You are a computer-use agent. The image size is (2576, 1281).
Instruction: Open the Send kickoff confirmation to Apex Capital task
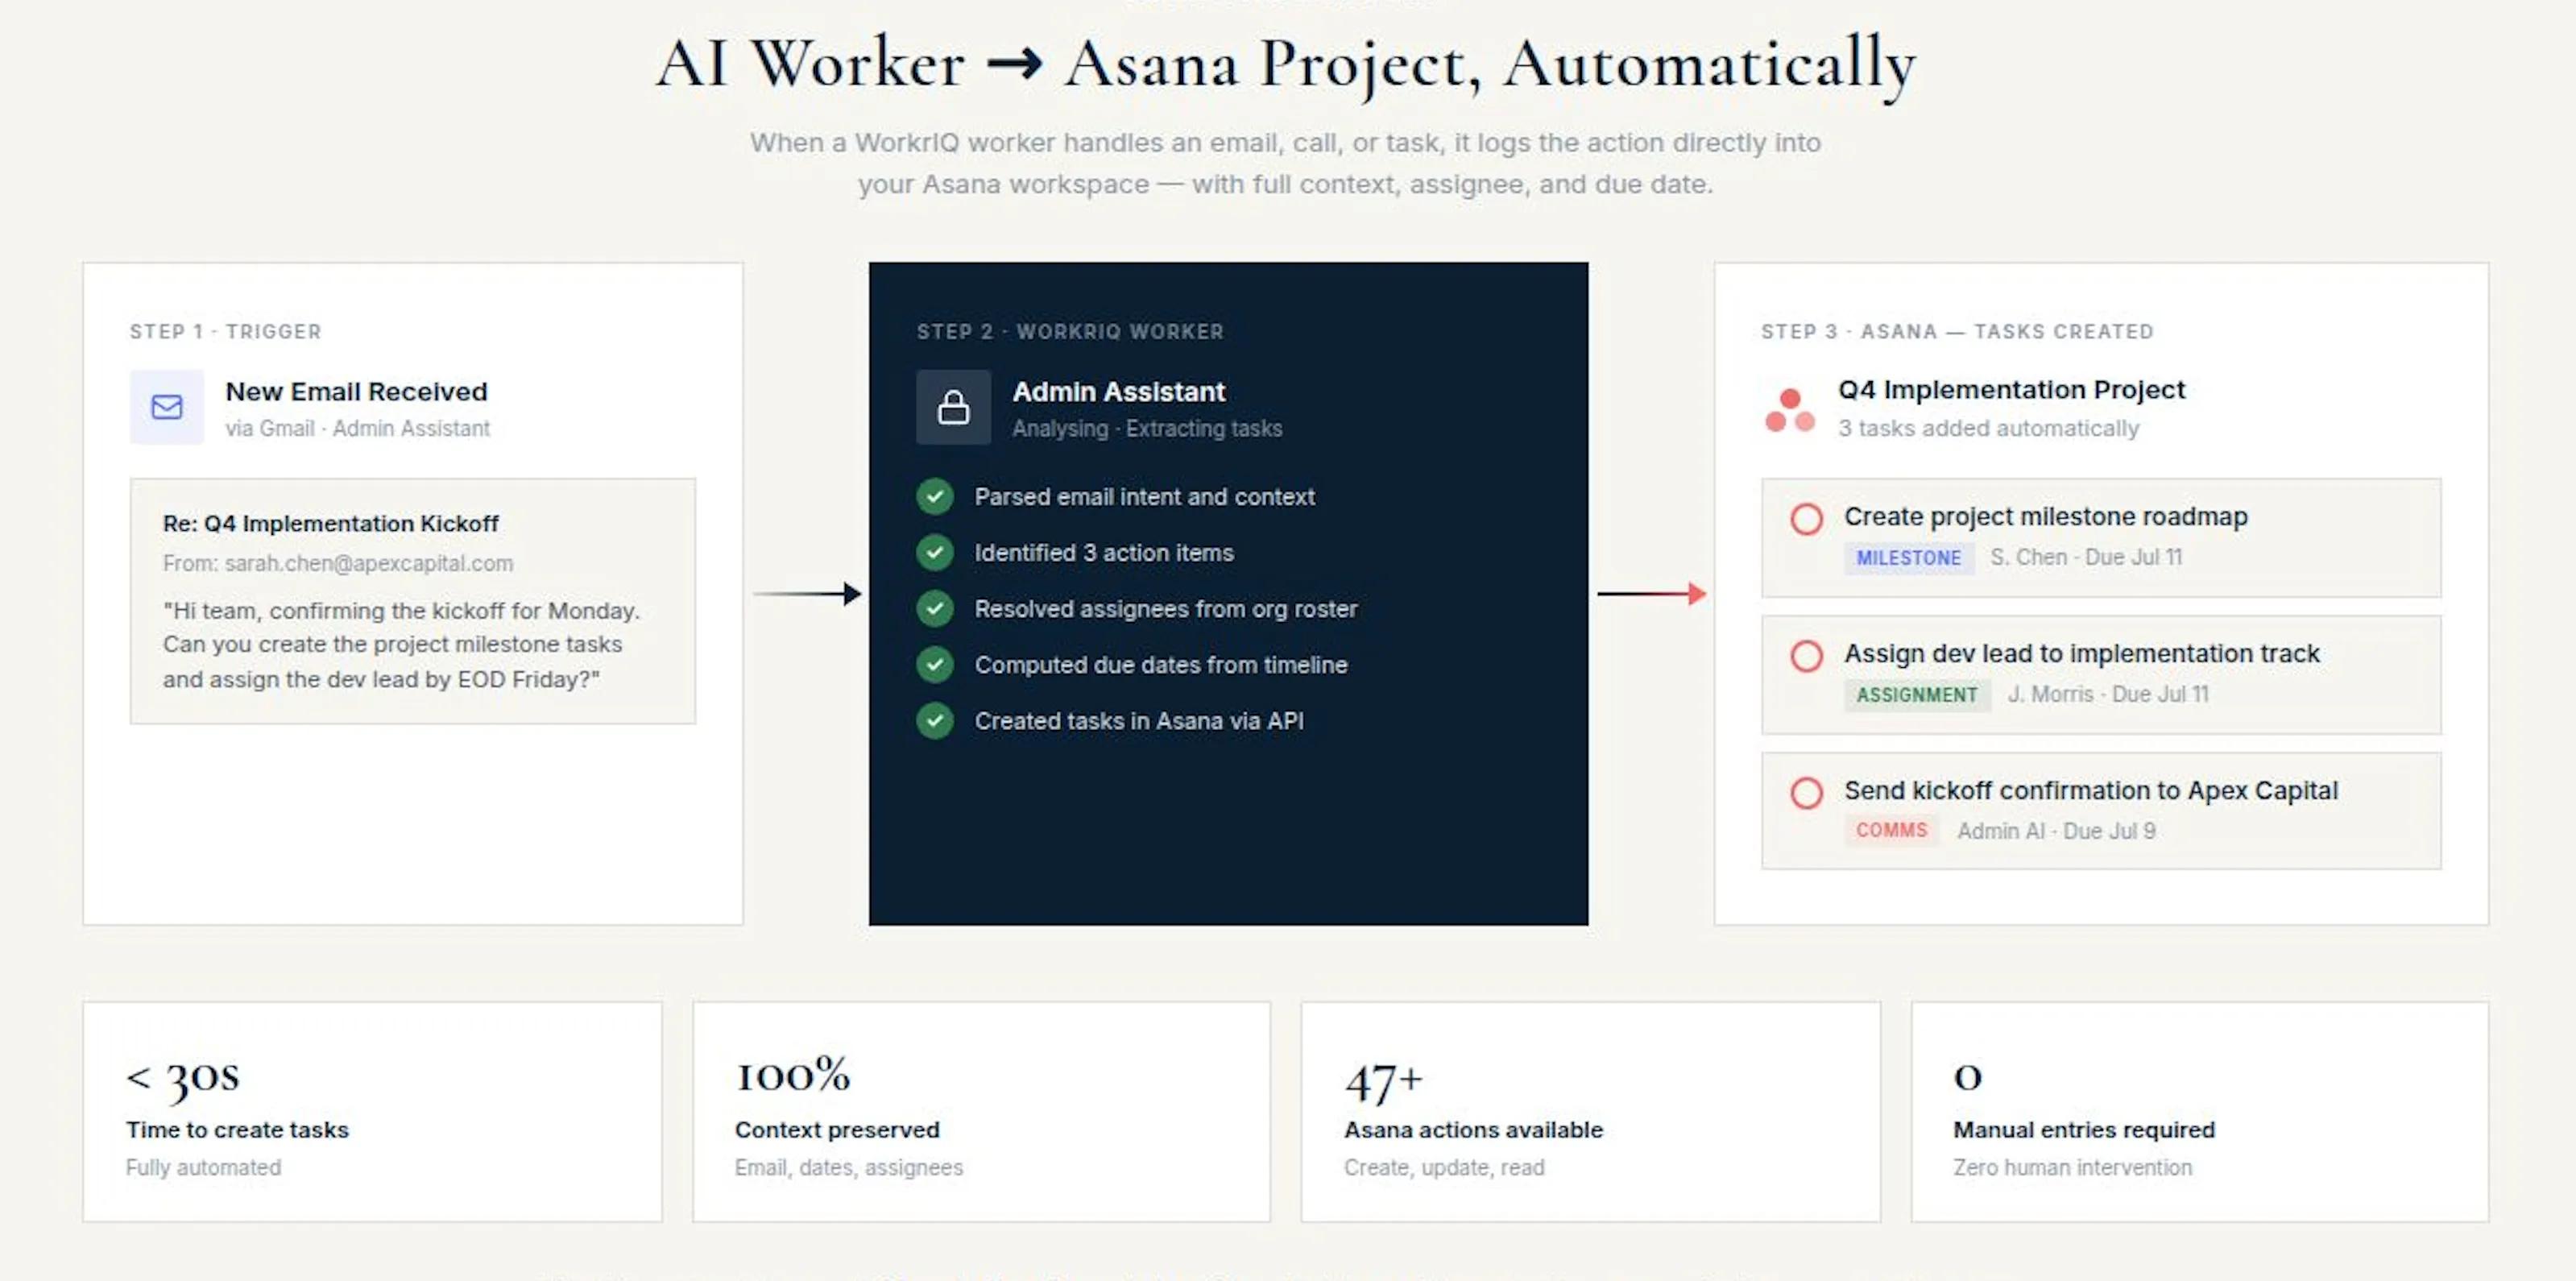pyautogui.click(x=2091, y=791)
